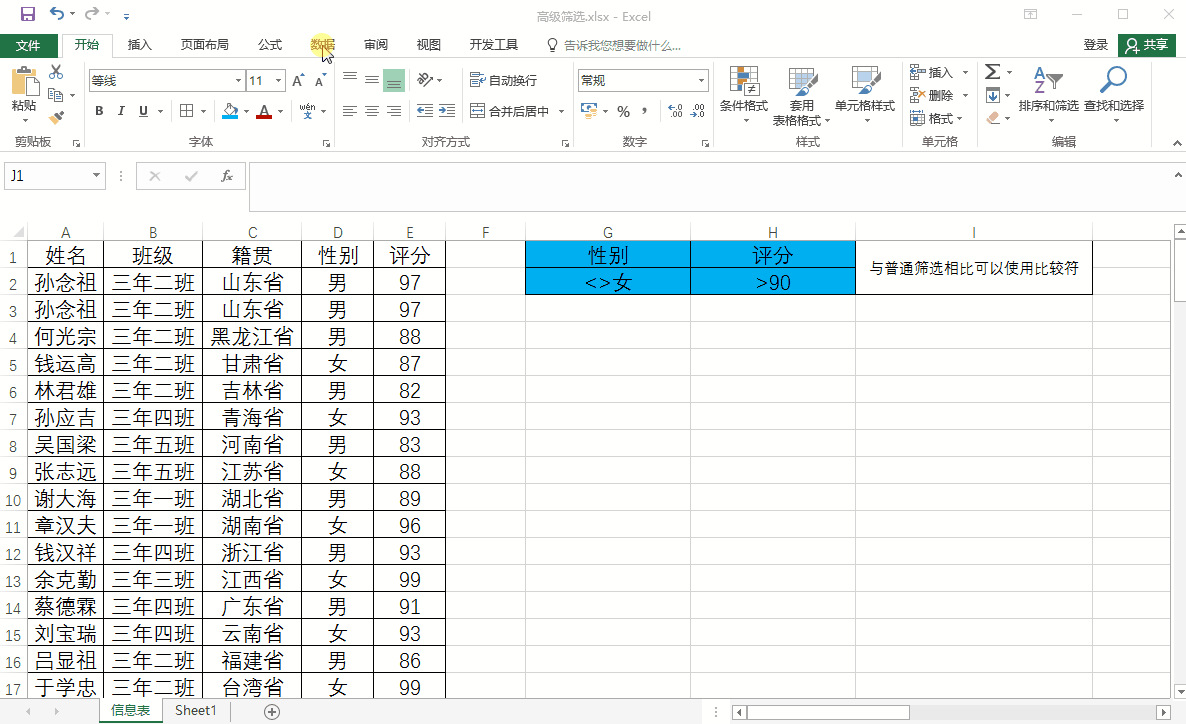Click the save icon in quick access toolbar
1186x724 pixels.
pos(27,15)
